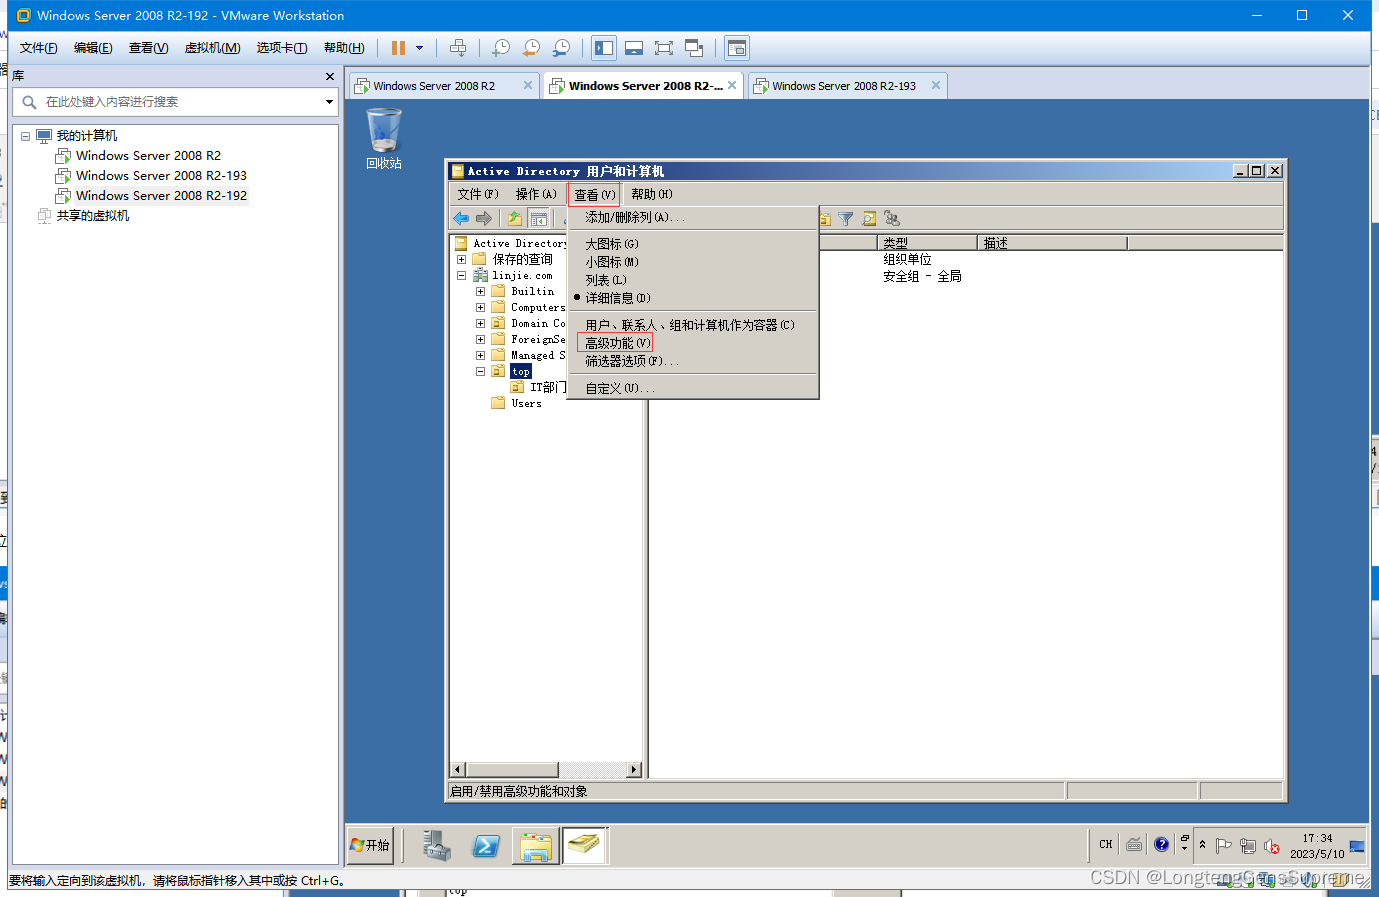Open the 帮助(H) menu in Active Directory window
This screenshot has width=1379, height=897.
[652, 194]
